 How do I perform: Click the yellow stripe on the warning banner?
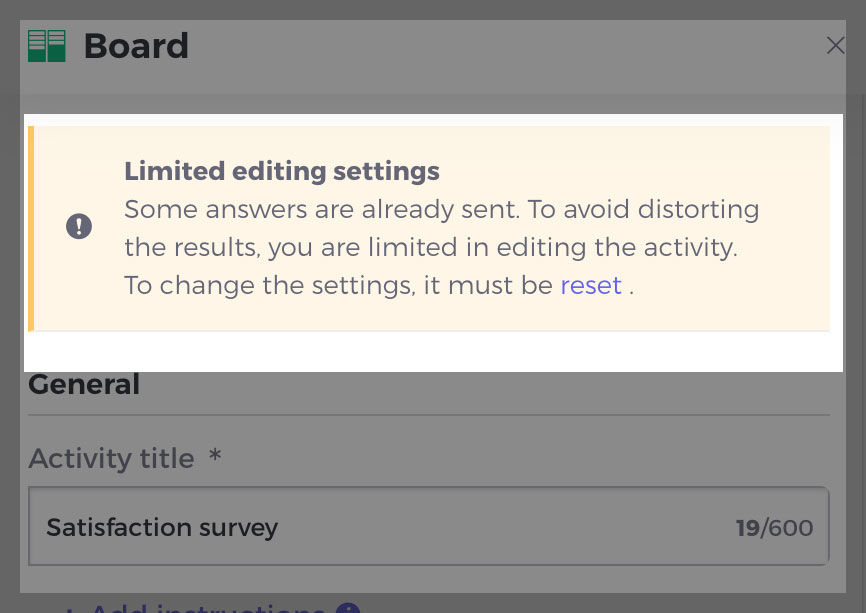31,228
